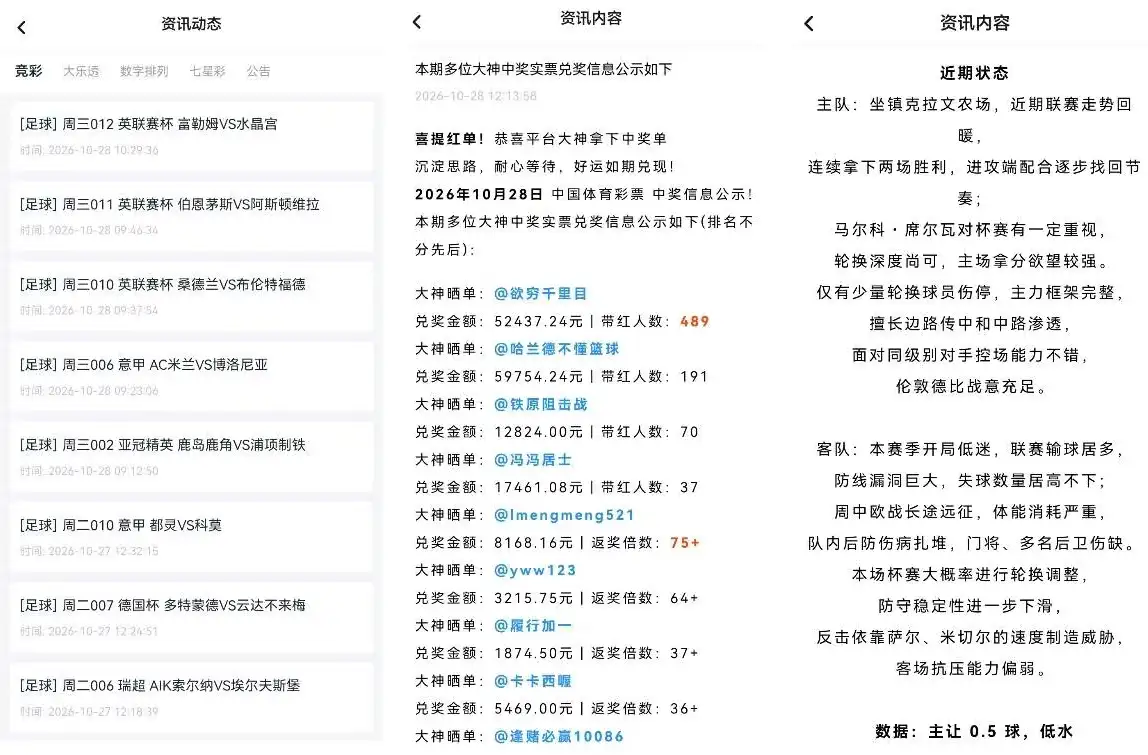Open 周三002 亚冠精英 鹿岛鹿角VS浦项制铁 article

pyautogui.click(x=191, y=457)
